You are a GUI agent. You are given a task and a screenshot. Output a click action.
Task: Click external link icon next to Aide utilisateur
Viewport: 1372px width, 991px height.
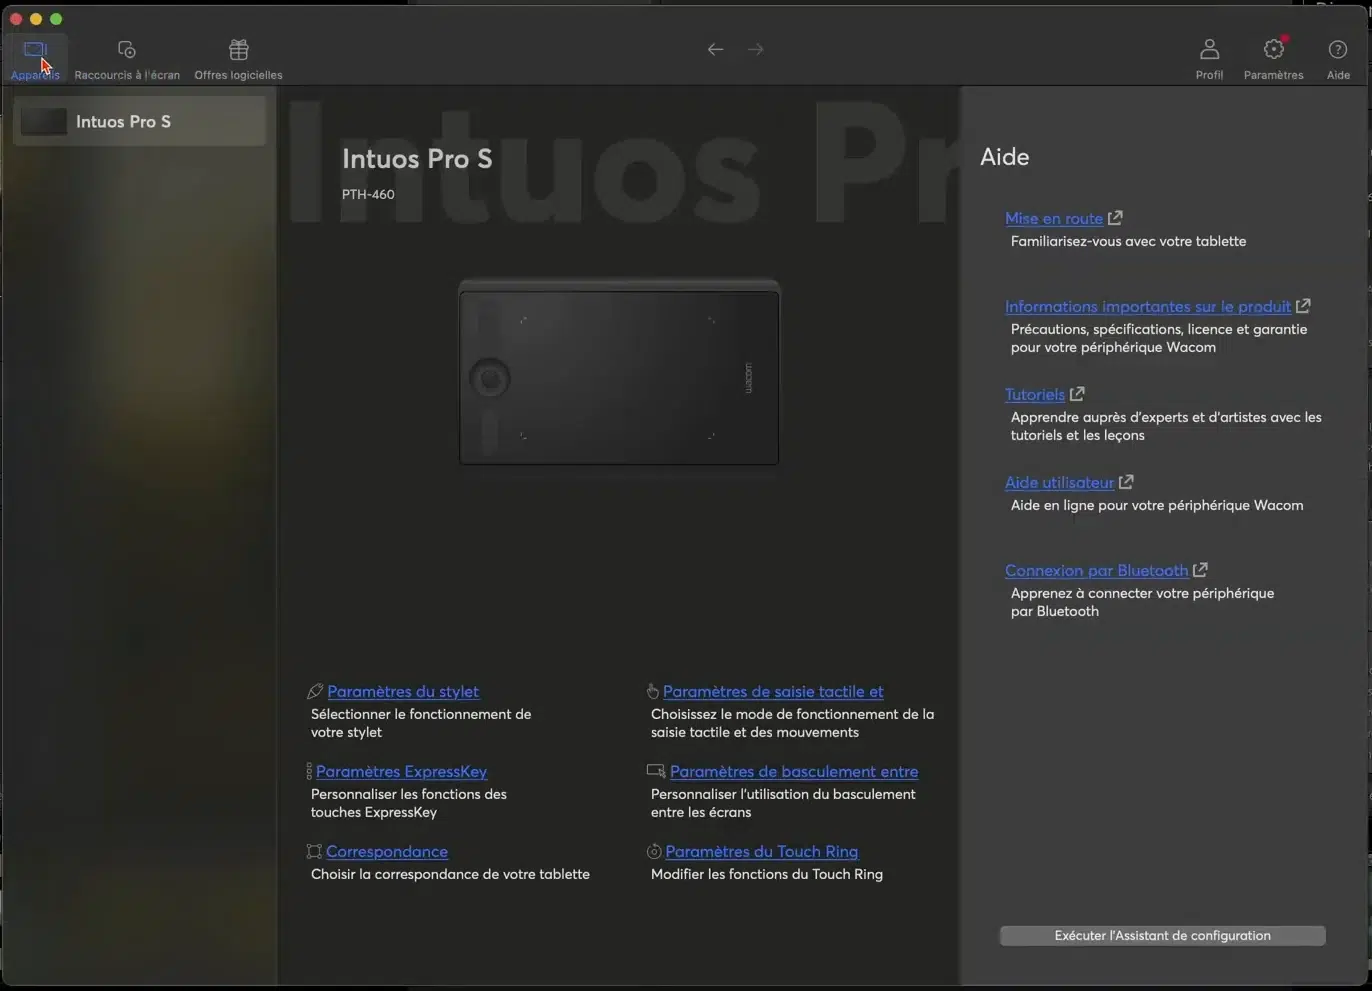[1126, 482]
